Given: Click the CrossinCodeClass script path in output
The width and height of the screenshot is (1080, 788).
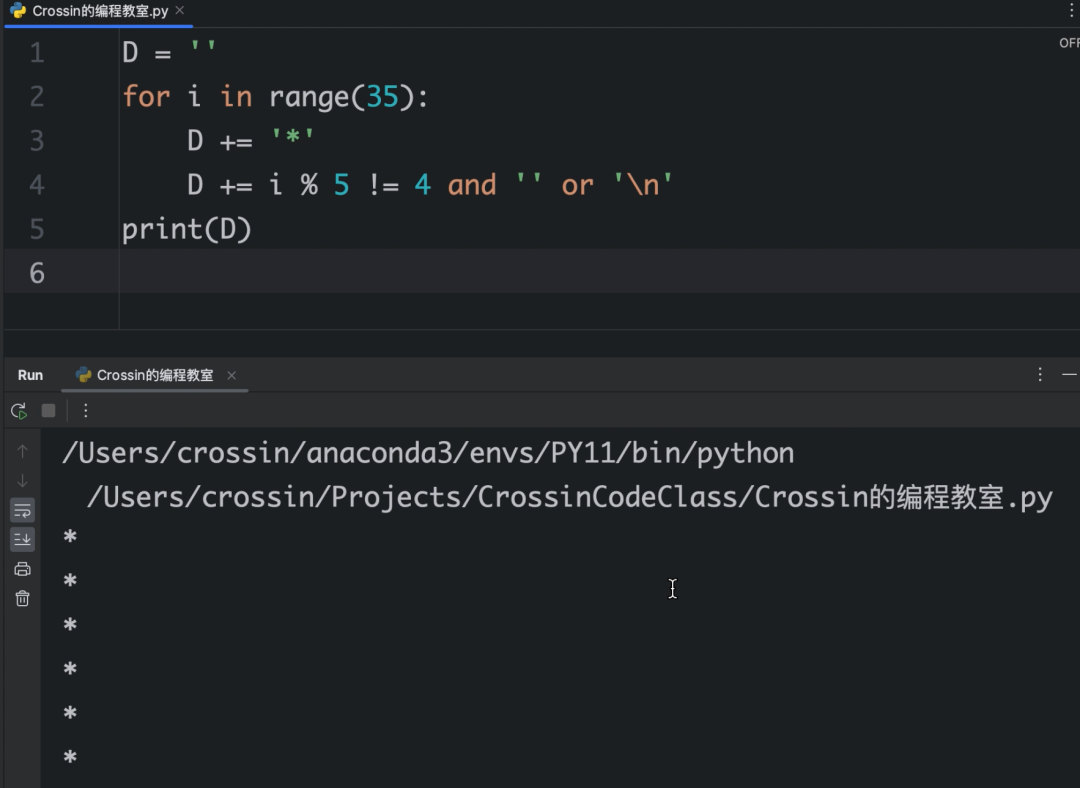Looking at the screenshot, I should 570,497.
